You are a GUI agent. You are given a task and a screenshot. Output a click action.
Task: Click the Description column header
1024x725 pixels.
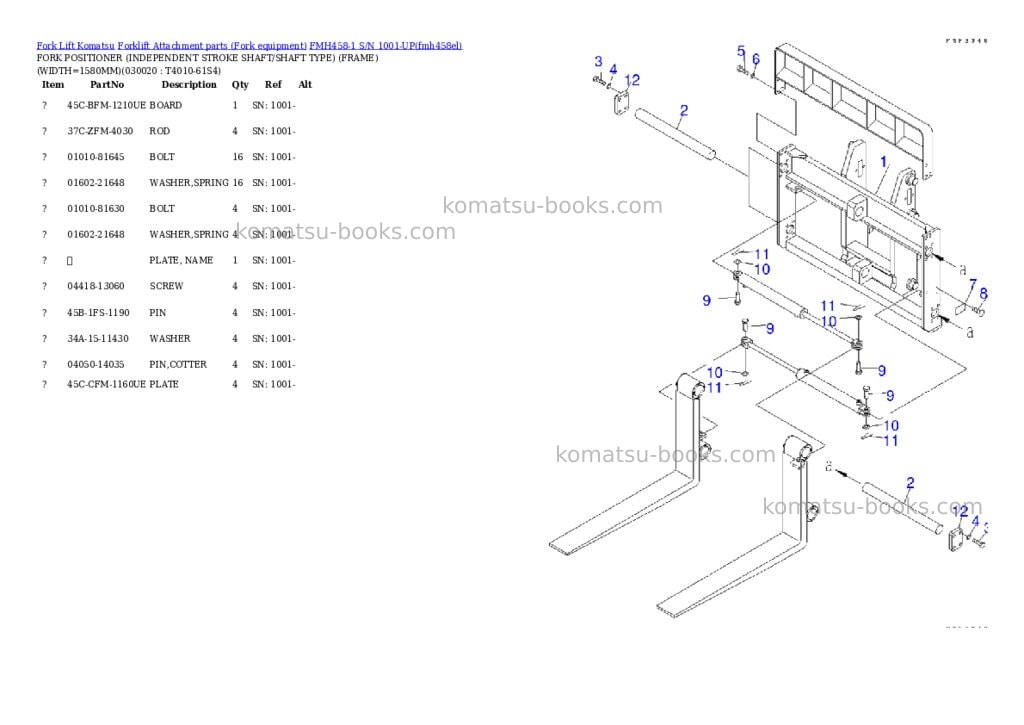click(x=189, y=85)
